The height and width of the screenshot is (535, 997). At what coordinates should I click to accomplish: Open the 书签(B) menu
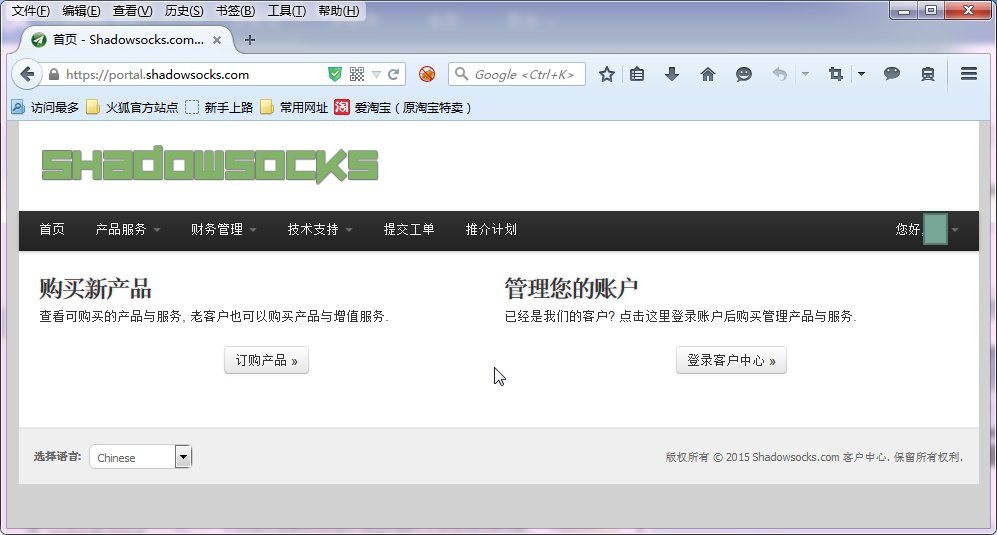coord(235,11)
